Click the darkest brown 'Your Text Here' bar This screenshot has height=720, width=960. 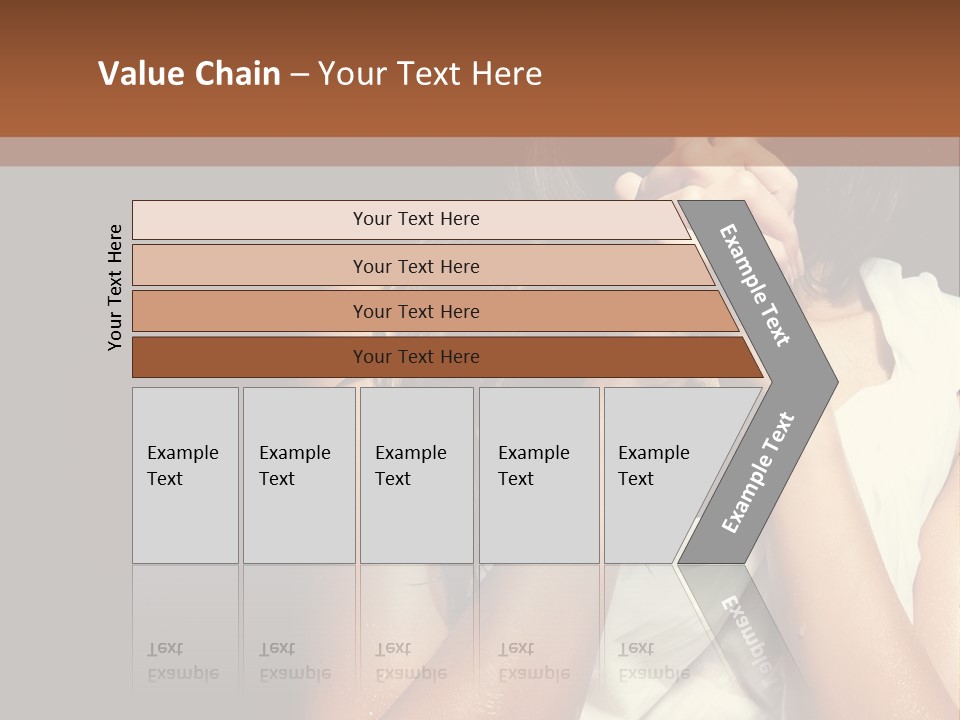(415, 357)
